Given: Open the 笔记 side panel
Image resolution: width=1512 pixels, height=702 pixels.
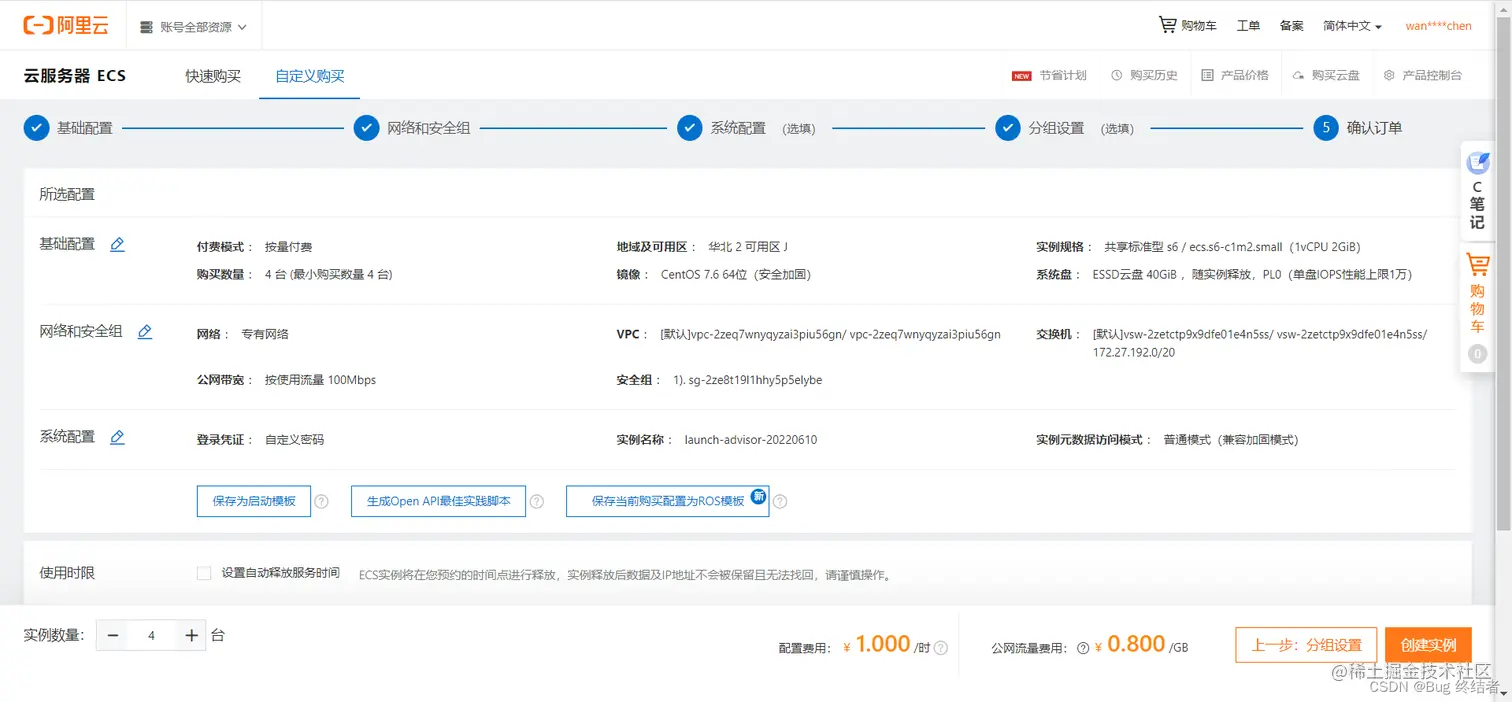Looking at the screenshot, I should (x=1477, y=192).
